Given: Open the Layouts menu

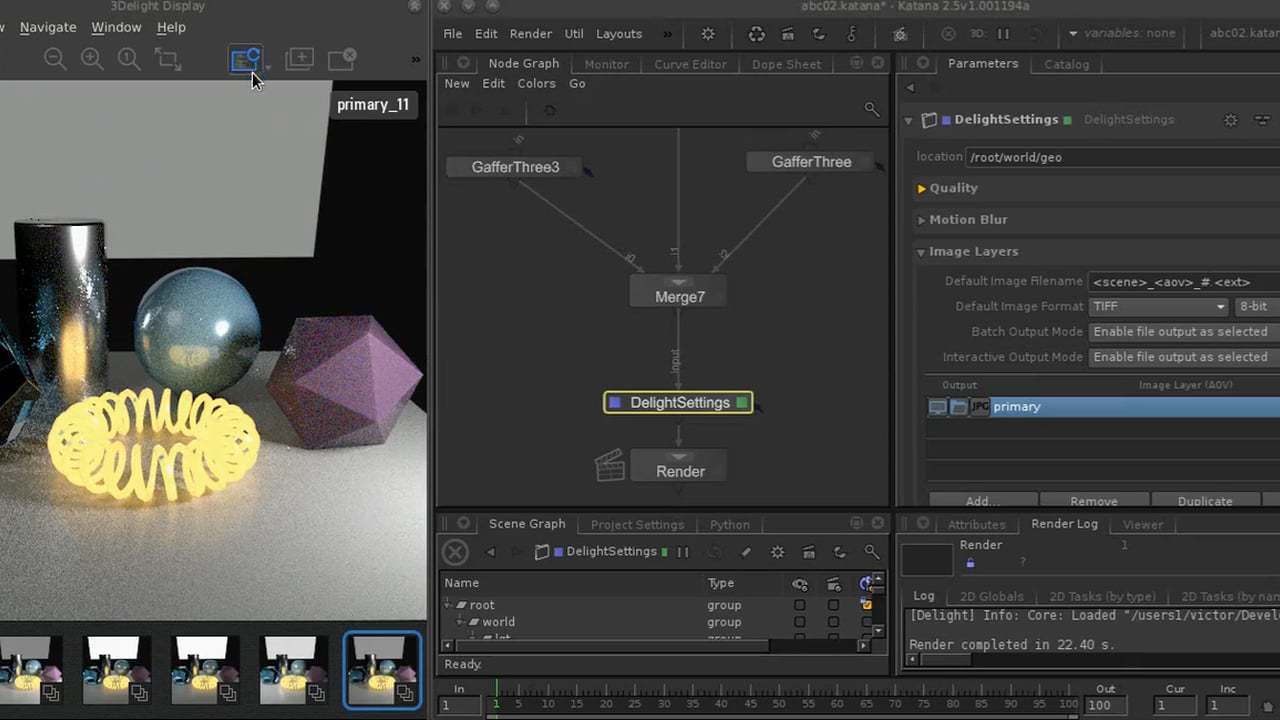Looking at the screenshot, I should point(619,34).
